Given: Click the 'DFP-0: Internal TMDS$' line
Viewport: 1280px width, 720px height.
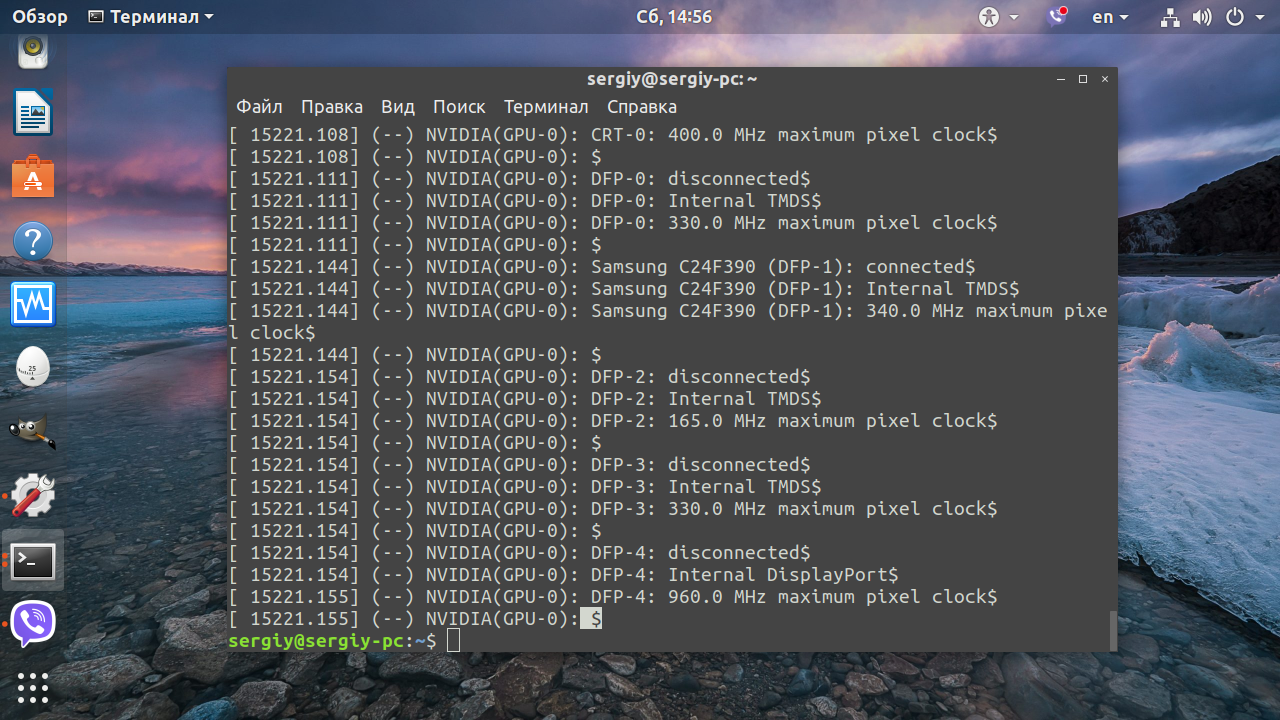Looking at the screenshot, I should pos(706,200).
